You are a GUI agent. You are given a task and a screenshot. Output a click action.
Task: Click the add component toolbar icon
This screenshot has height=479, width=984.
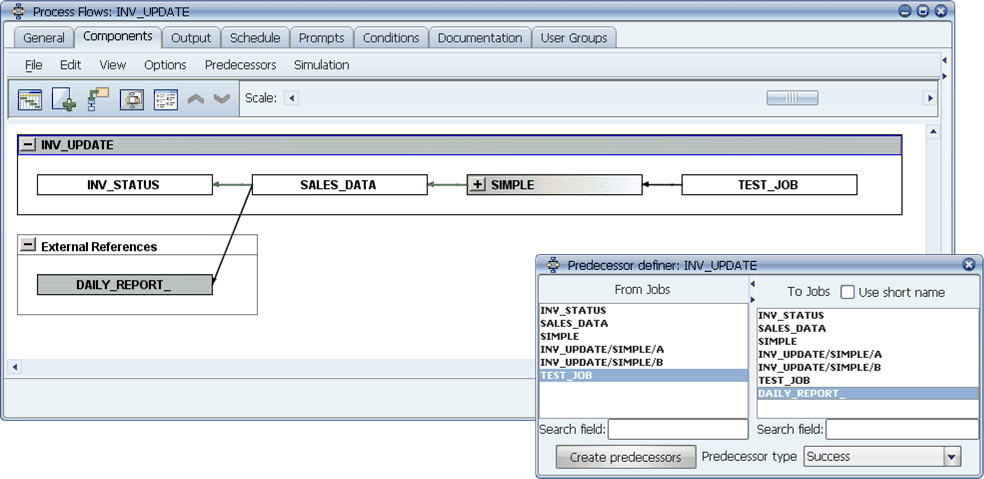tap(64, 99)
